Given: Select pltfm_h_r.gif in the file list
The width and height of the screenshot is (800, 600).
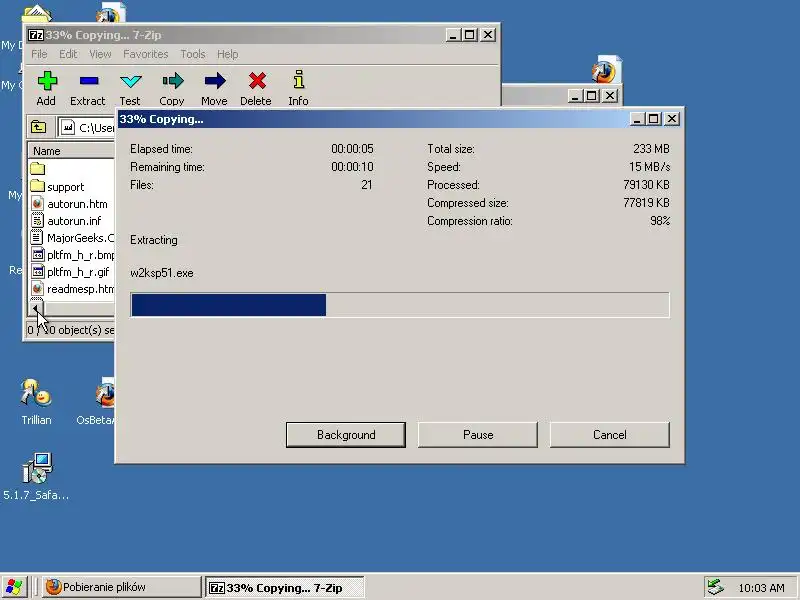Looking at the screenshot, I should 71,271.
